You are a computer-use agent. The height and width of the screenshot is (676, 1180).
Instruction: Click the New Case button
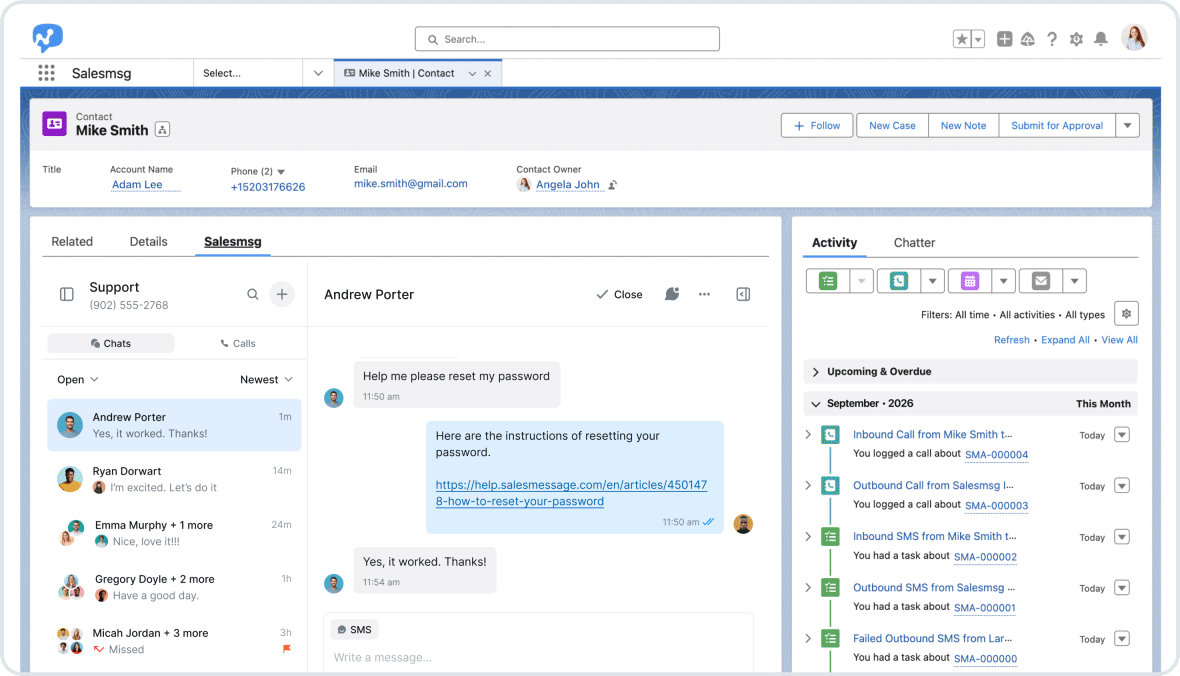[893, 126]
